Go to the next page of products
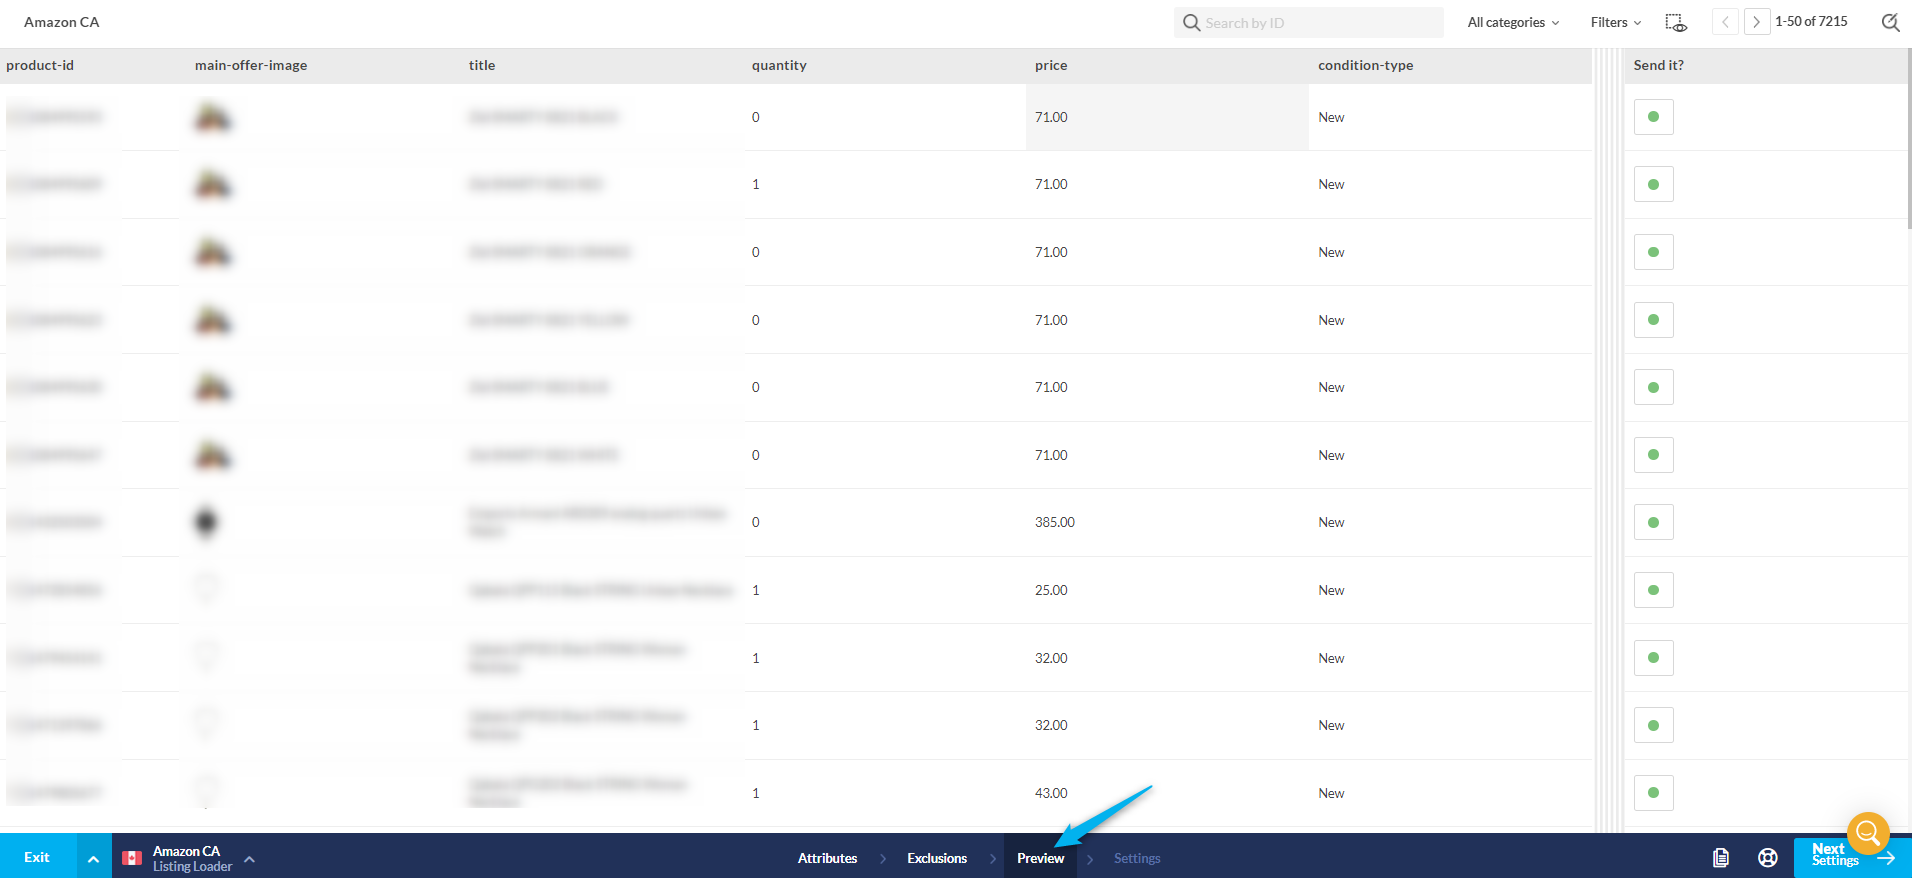This screenshot has width=1912, height=878. pyautogui.click(x=1756, y=22)
